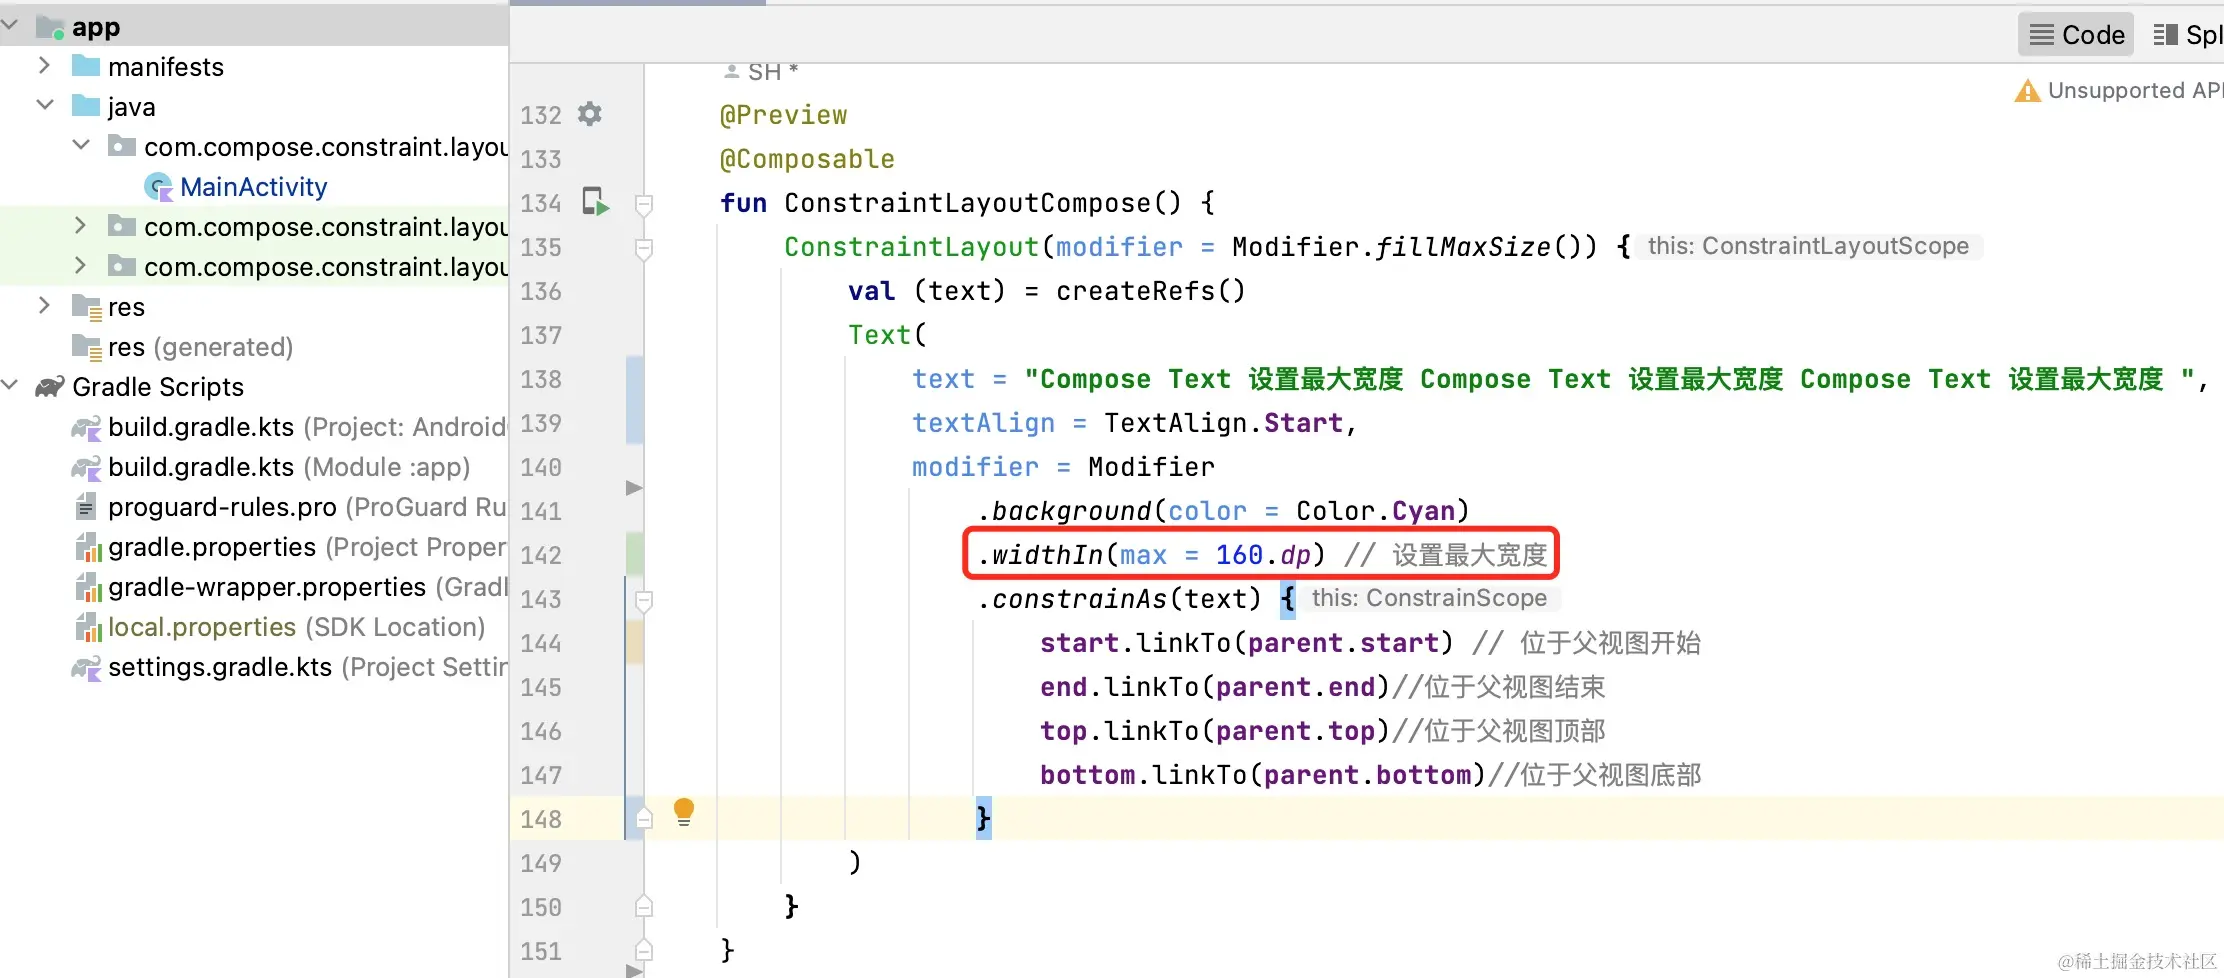Click the local.properties file icon
This screenshot has width=2224, height=978.
(x=88, y=627)
